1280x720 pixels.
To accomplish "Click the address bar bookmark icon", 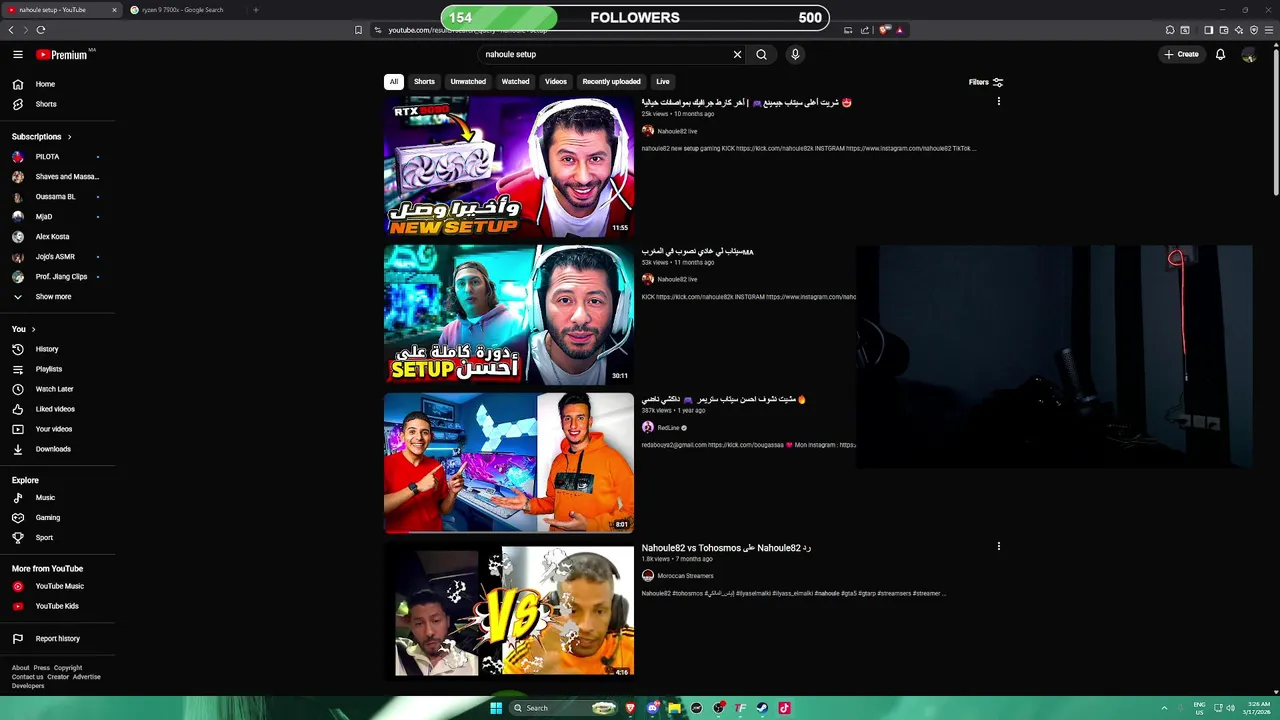I will tap(358, 30).
